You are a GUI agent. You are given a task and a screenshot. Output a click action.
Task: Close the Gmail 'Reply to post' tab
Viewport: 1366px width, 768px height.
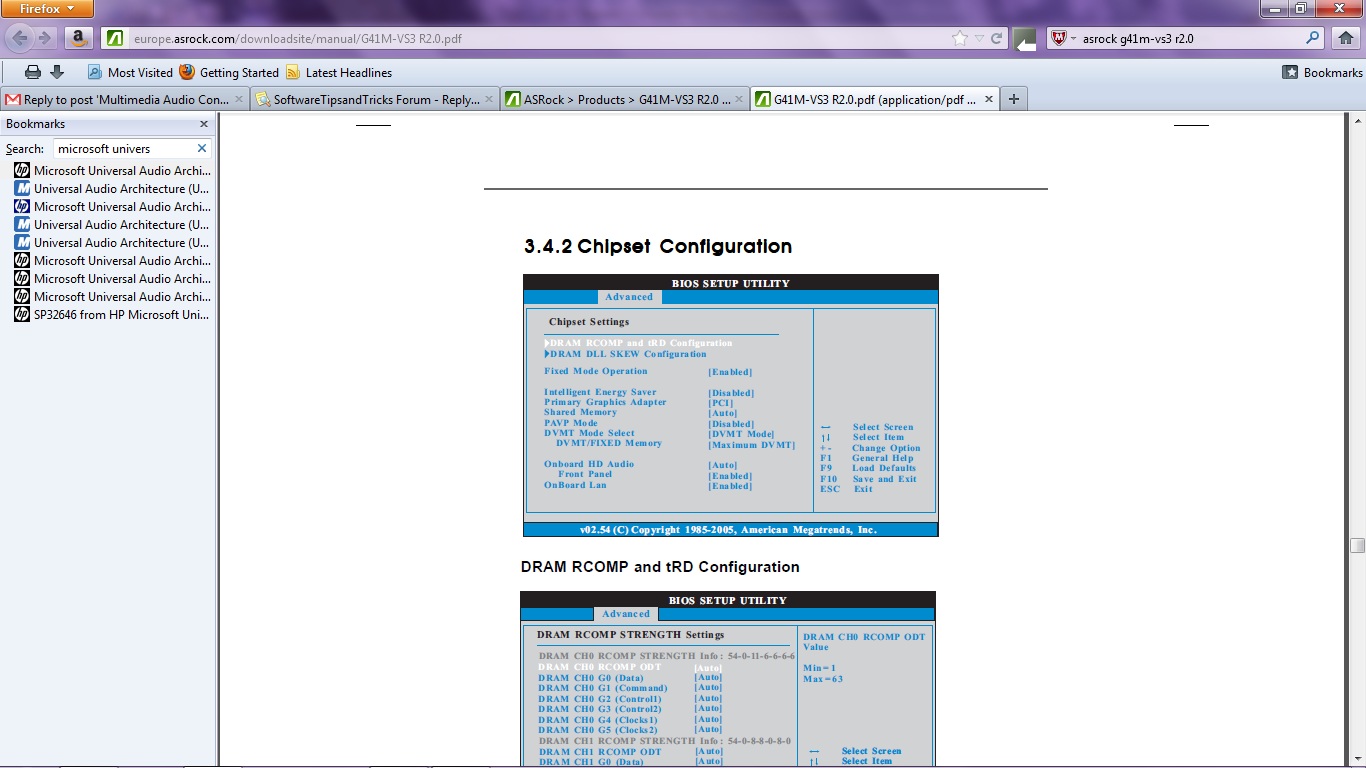(239, 99)
